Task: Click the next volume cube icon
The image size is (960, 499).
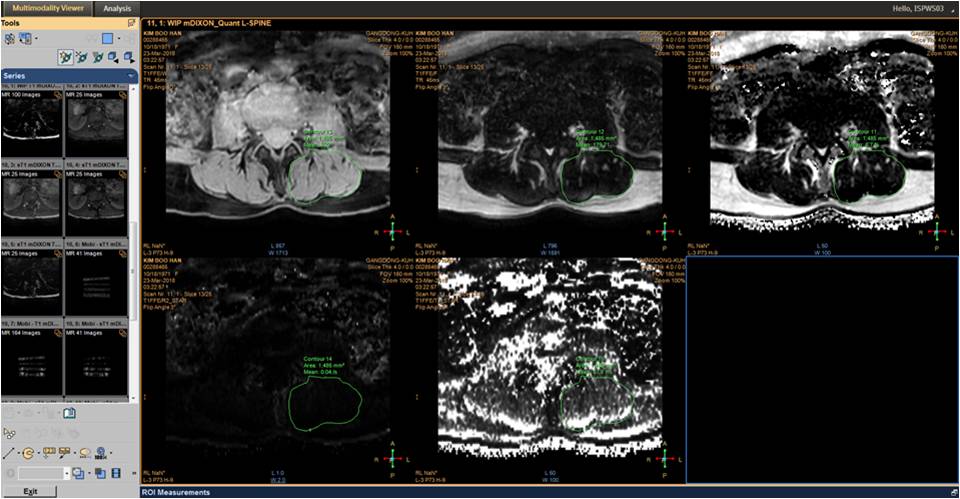Action: click(129, 57)
